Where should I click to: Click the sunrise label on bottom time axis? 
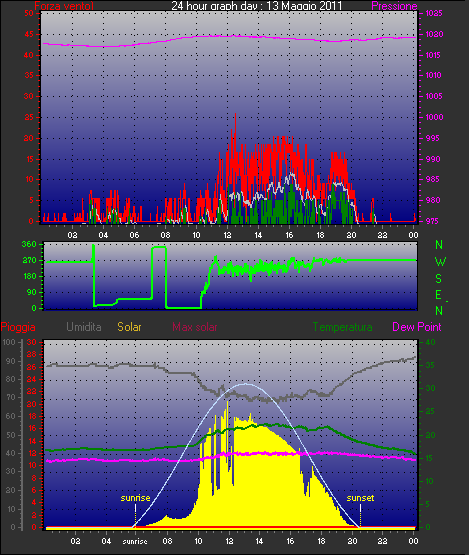[x=135, y=542]
